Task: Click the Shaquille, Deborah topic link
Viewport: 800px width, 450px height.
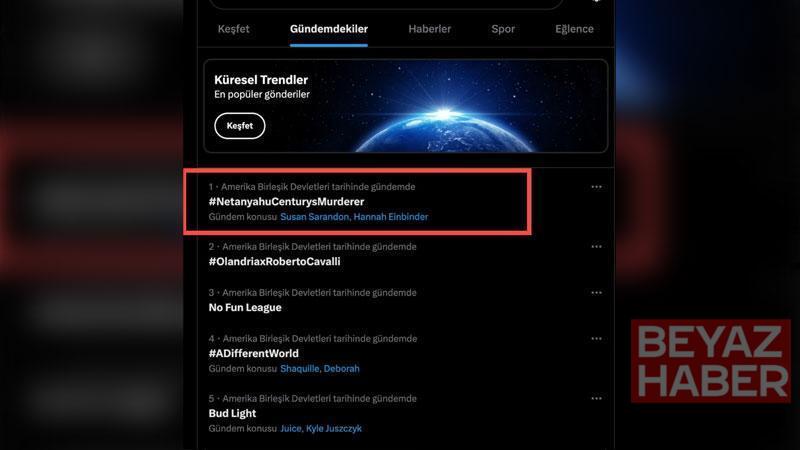Action: pyautogui.click(x=320, y=368)
